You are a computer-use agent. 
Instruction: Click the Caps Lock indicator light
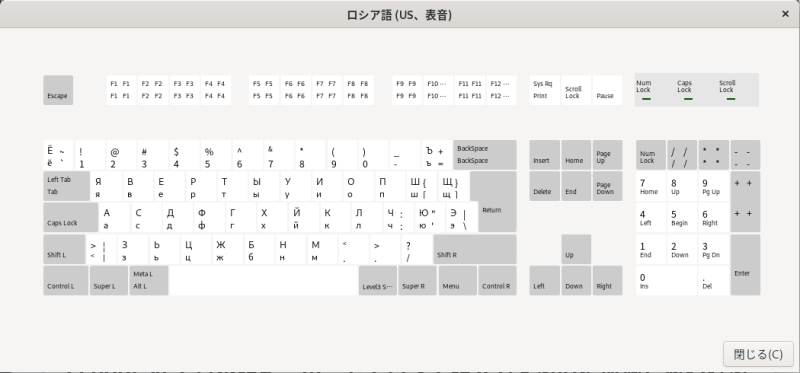coord(688,98)
